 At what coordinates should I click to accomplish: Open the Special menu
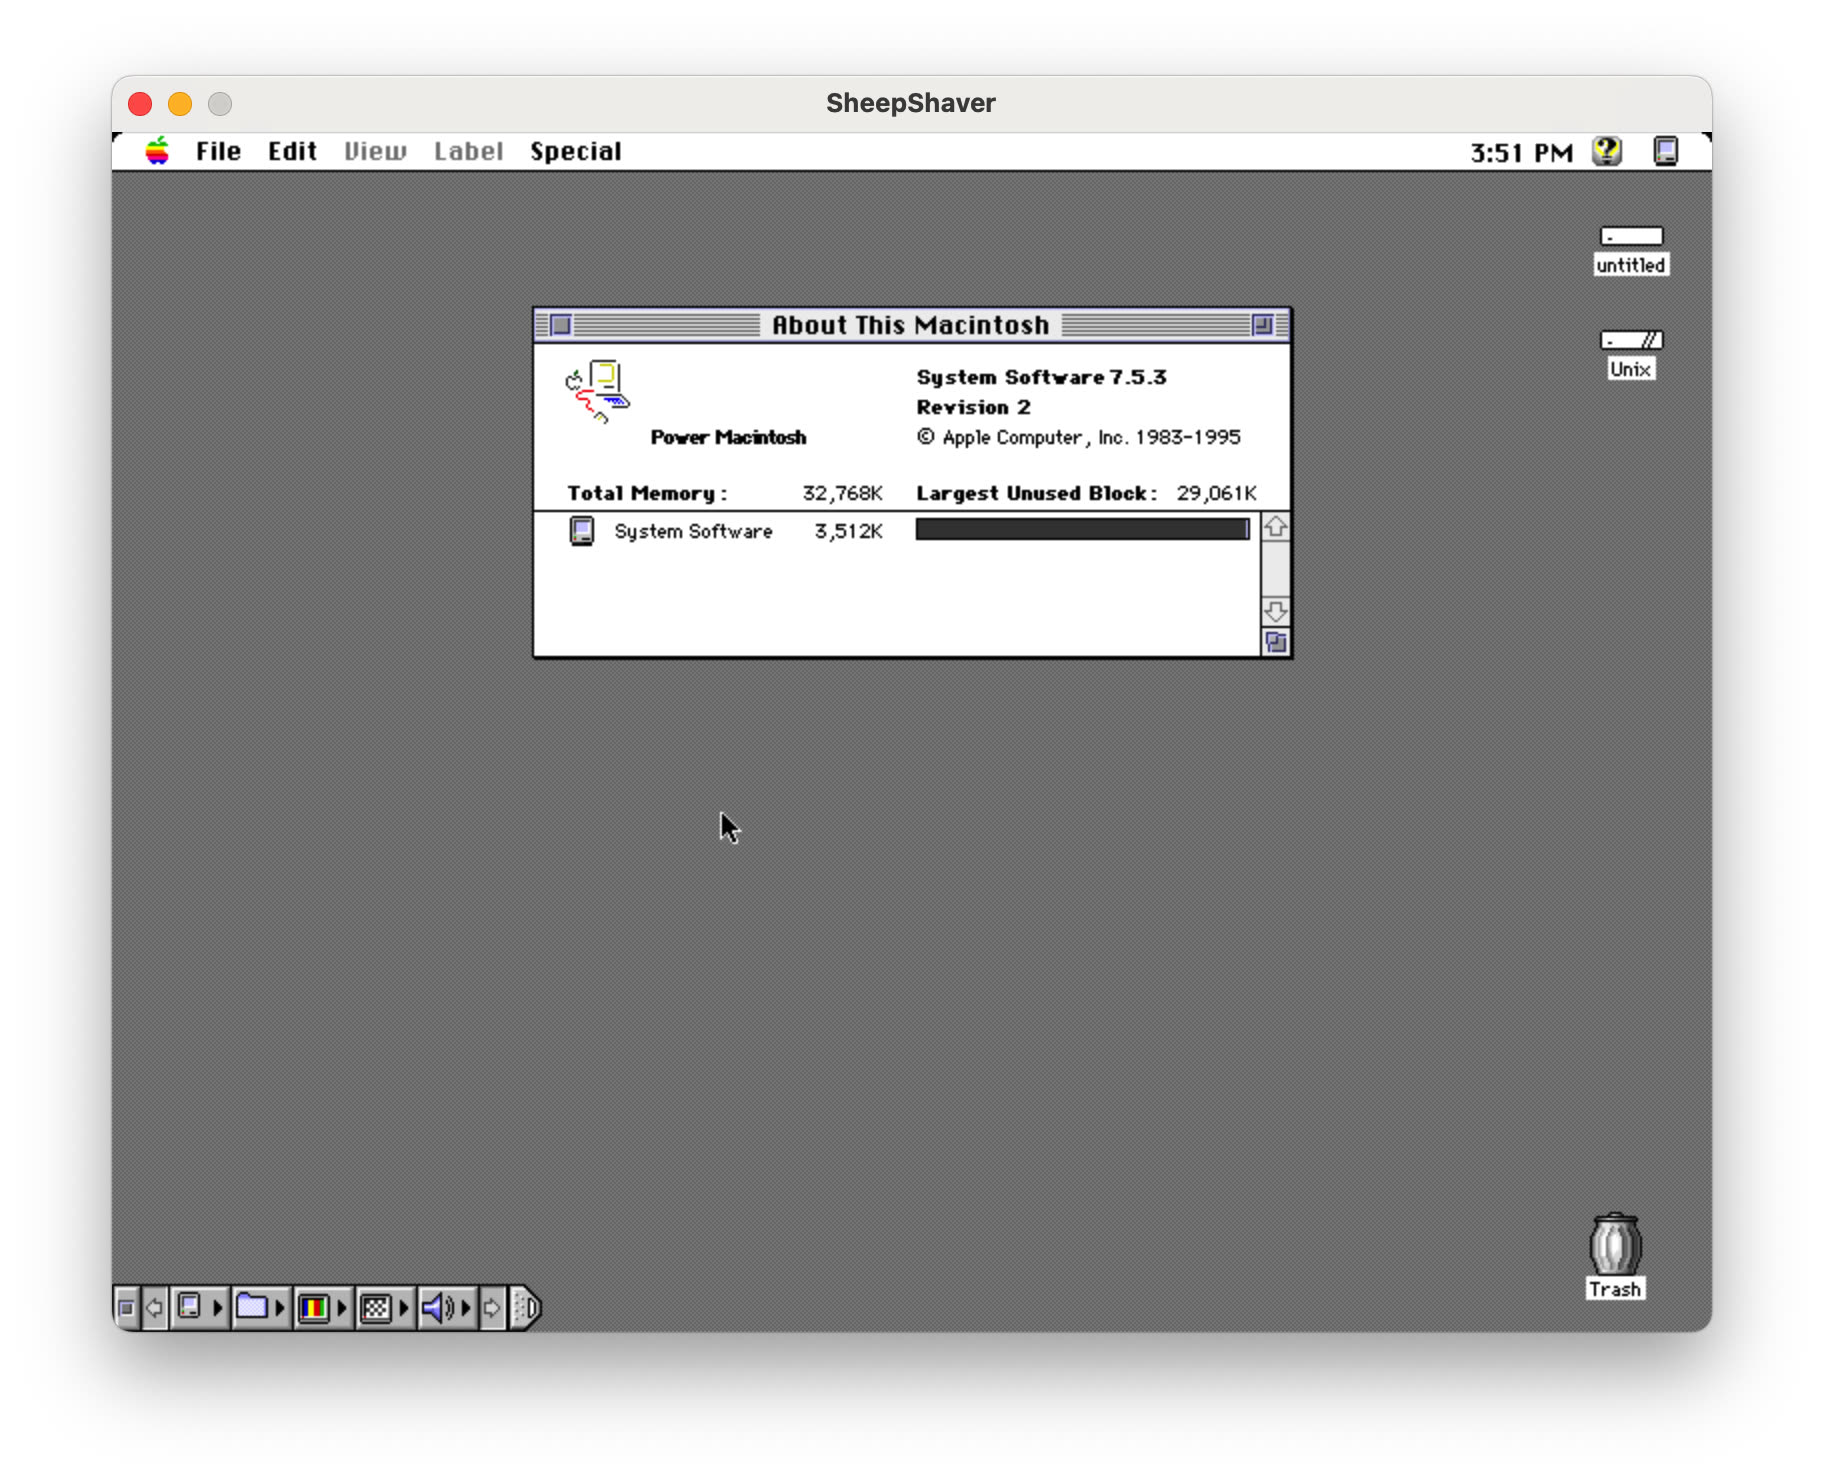(575, 152)
